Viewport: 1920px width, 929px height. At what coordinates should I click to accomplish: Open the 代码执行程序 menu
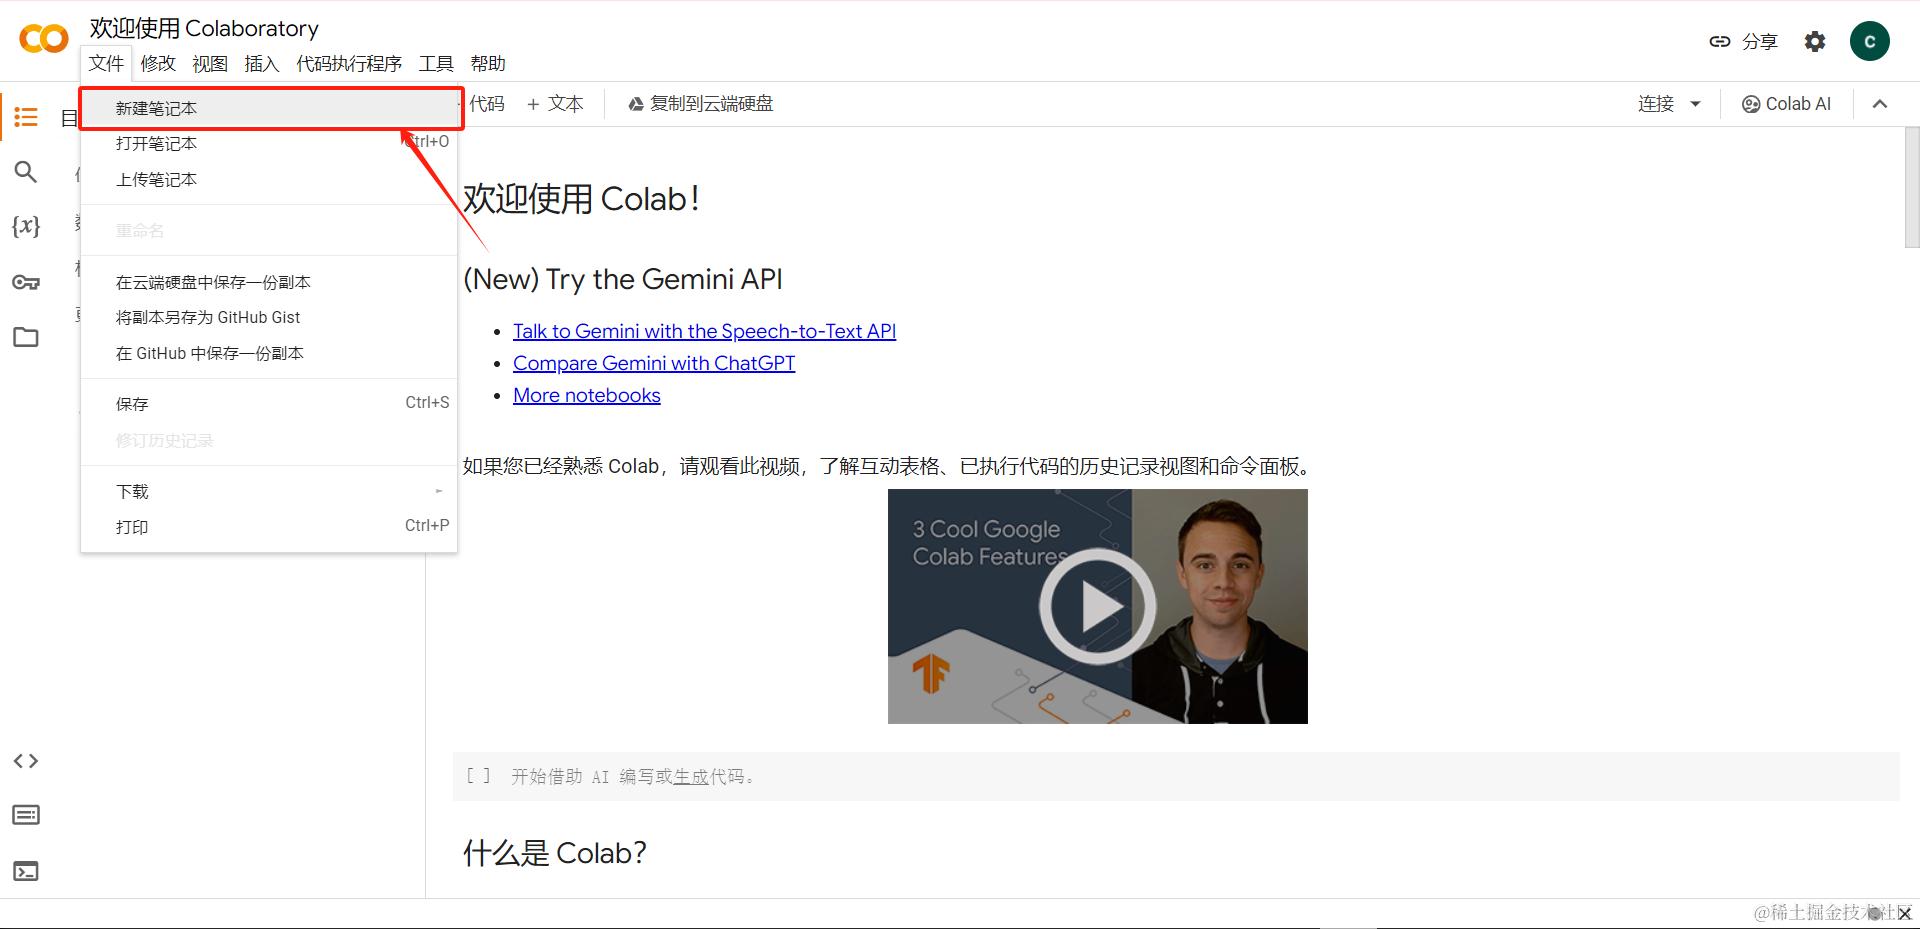(x=349, y=63)
